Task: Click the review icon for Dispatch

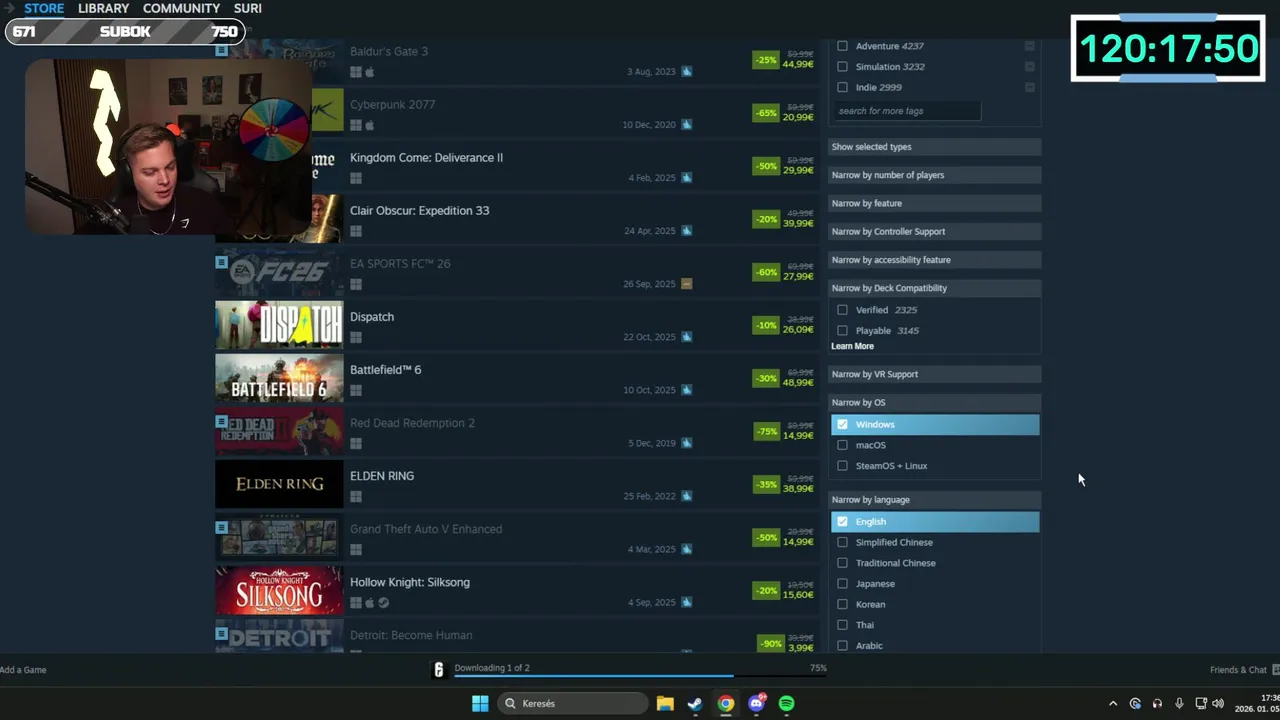Action: click(687, 337)
